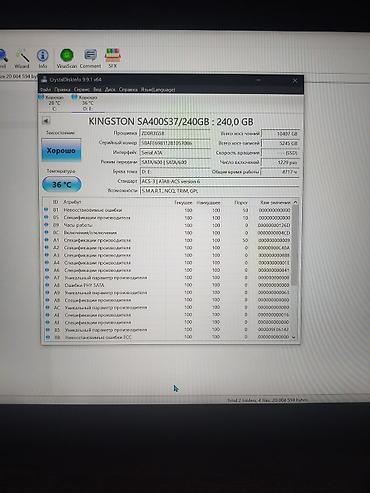Click the blue status dot for attribute 0C

[46, 232]
